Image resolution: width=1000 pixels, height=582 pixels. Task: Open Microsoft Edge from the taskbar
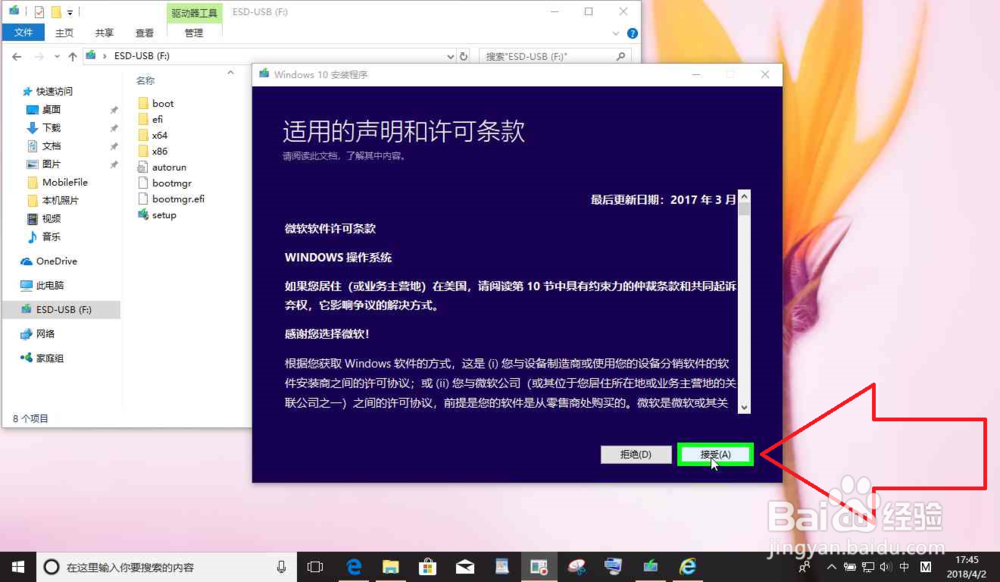354,567
